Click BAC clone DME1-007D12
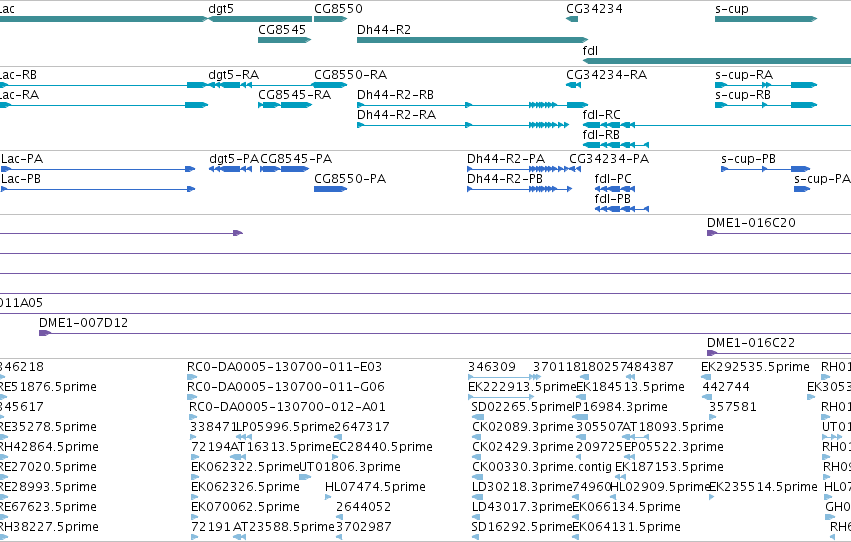851x542 pixels. pyautogui.click(x=84, y=323)
